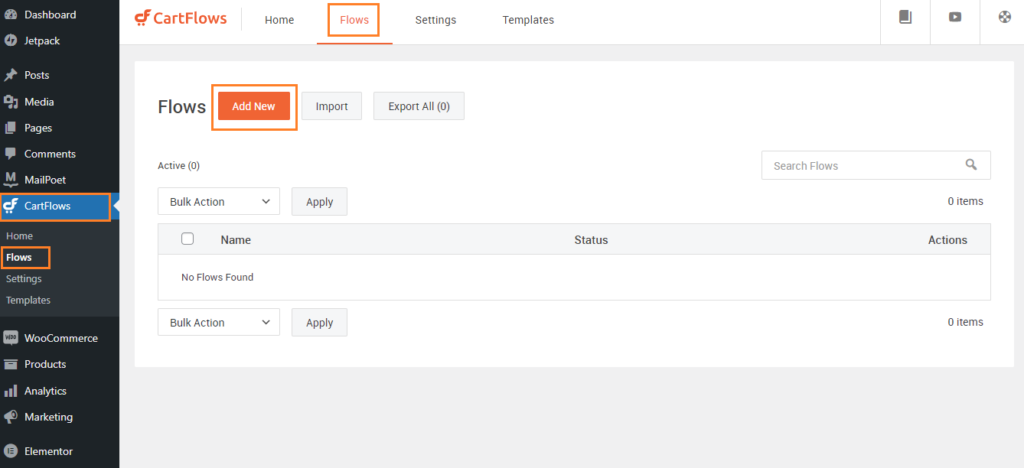
Task: Click the Jetpack sidebar icon
Action: click(10, 40)
